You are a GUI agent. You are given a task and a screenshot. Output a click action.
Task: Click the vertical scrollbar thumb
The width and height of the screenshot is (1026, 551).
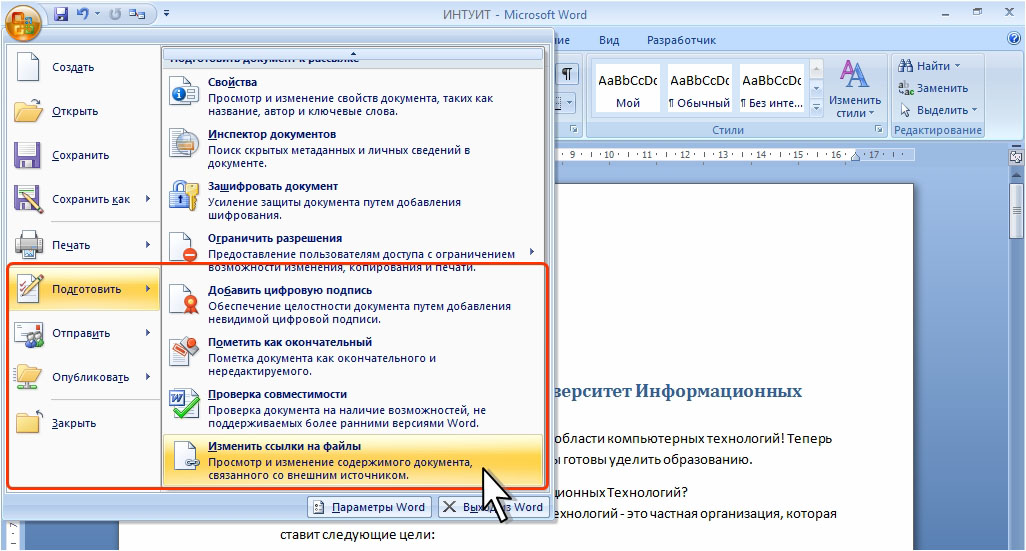(1016, 211)
